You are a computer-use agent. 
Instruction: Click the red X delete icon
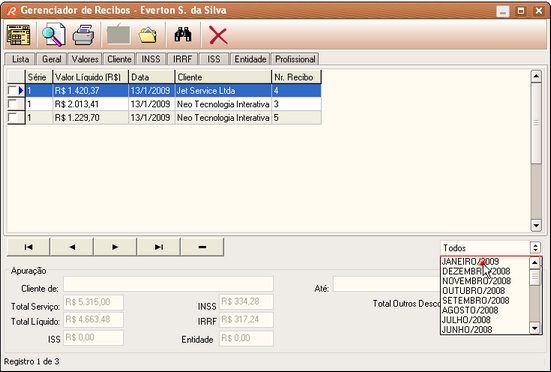218,35
